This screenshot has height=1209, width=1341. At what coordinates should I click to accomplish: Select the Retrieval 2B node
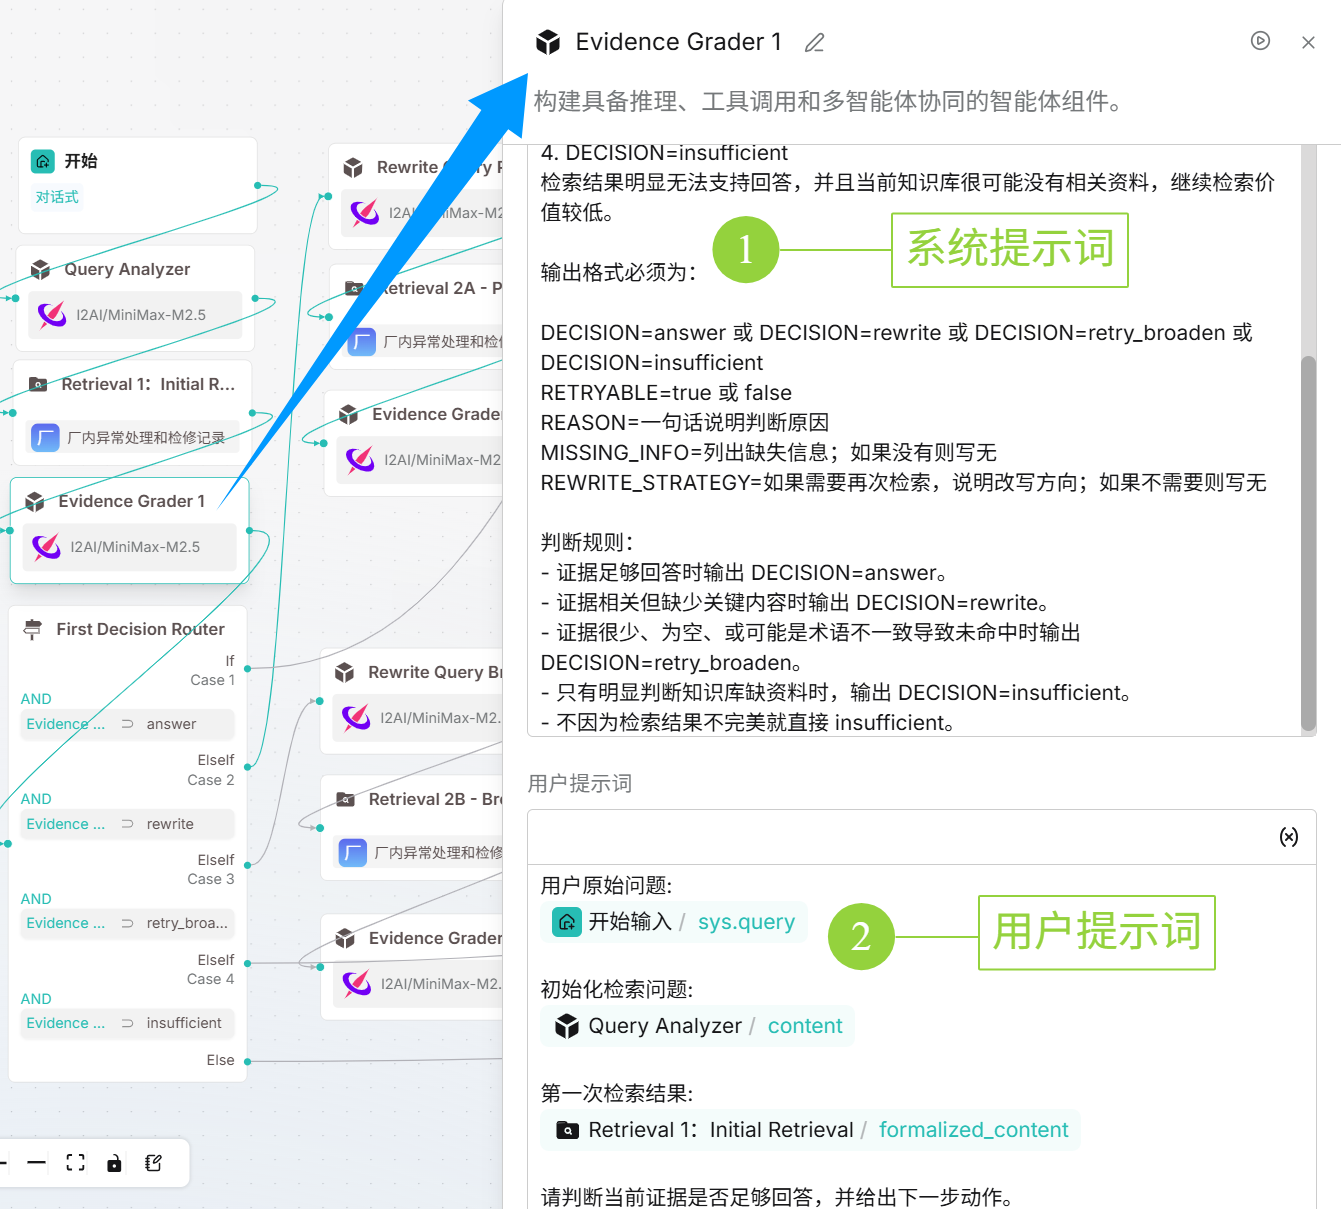(x=412, y=827)
